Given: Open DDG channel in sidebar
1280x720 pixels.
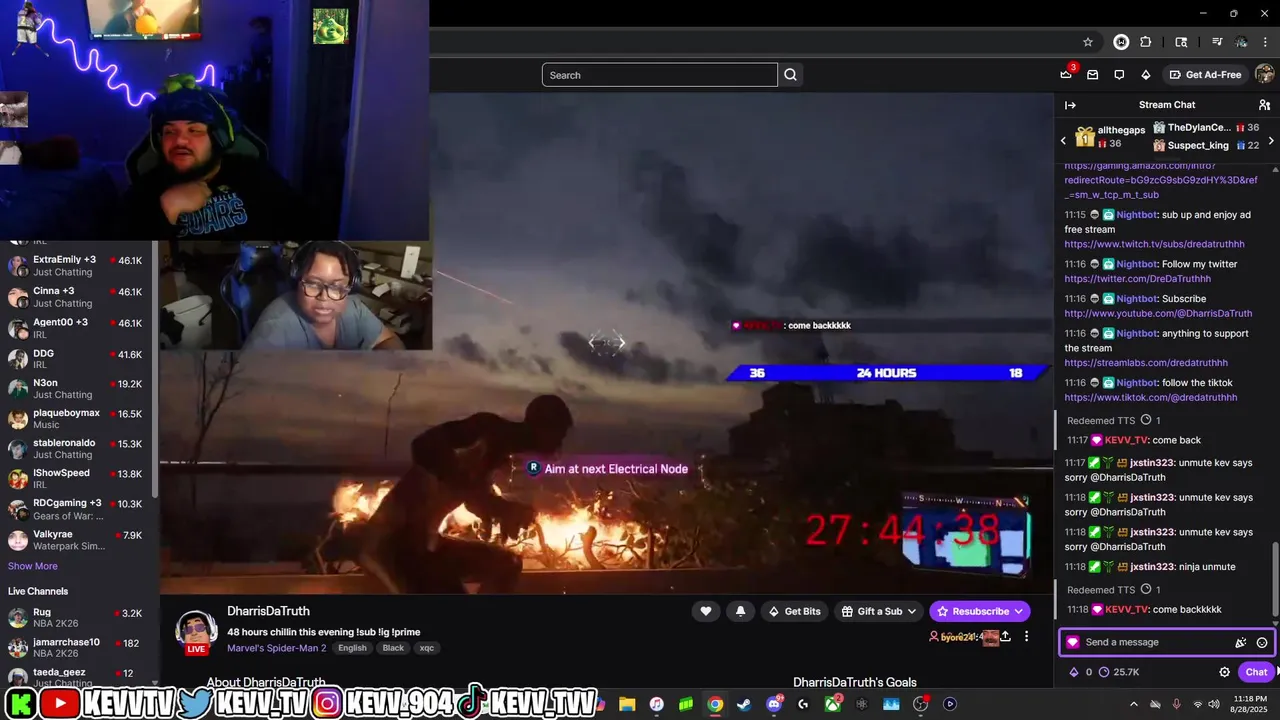Looking at the screenshot, I should click(x=76, y=359).
